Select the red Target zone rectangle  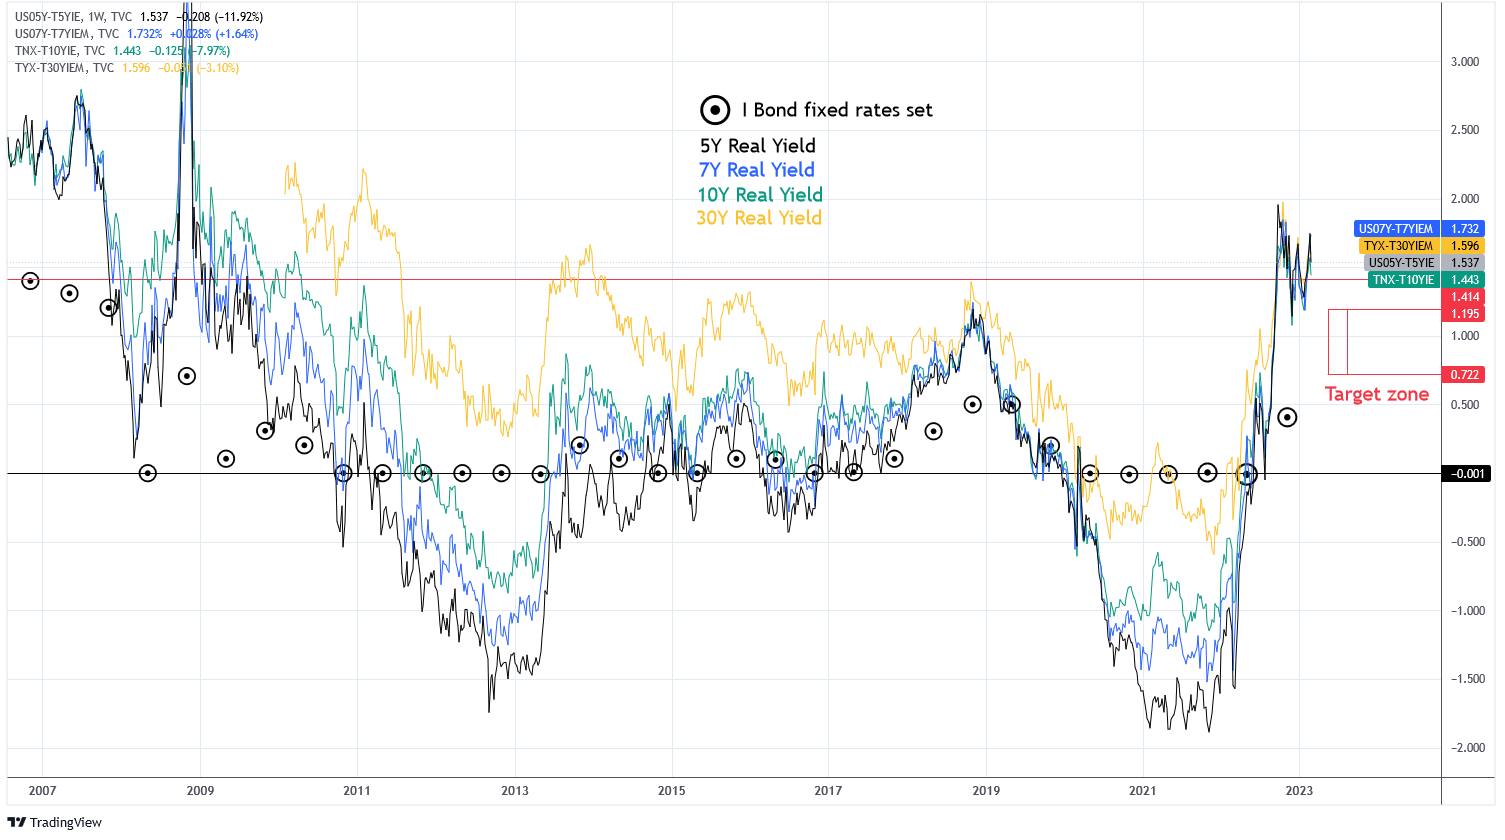tap(1384, 342)
